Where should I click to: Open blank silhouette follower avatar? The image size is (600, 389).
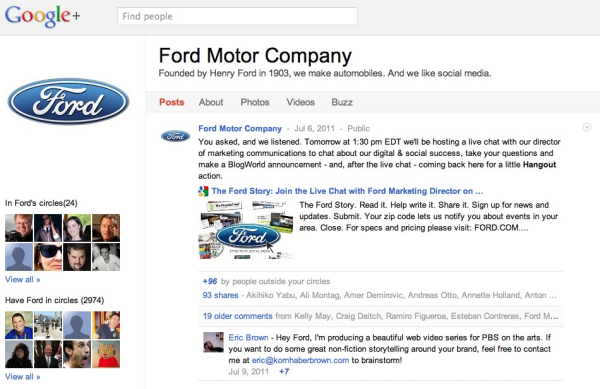click(77, 325)
